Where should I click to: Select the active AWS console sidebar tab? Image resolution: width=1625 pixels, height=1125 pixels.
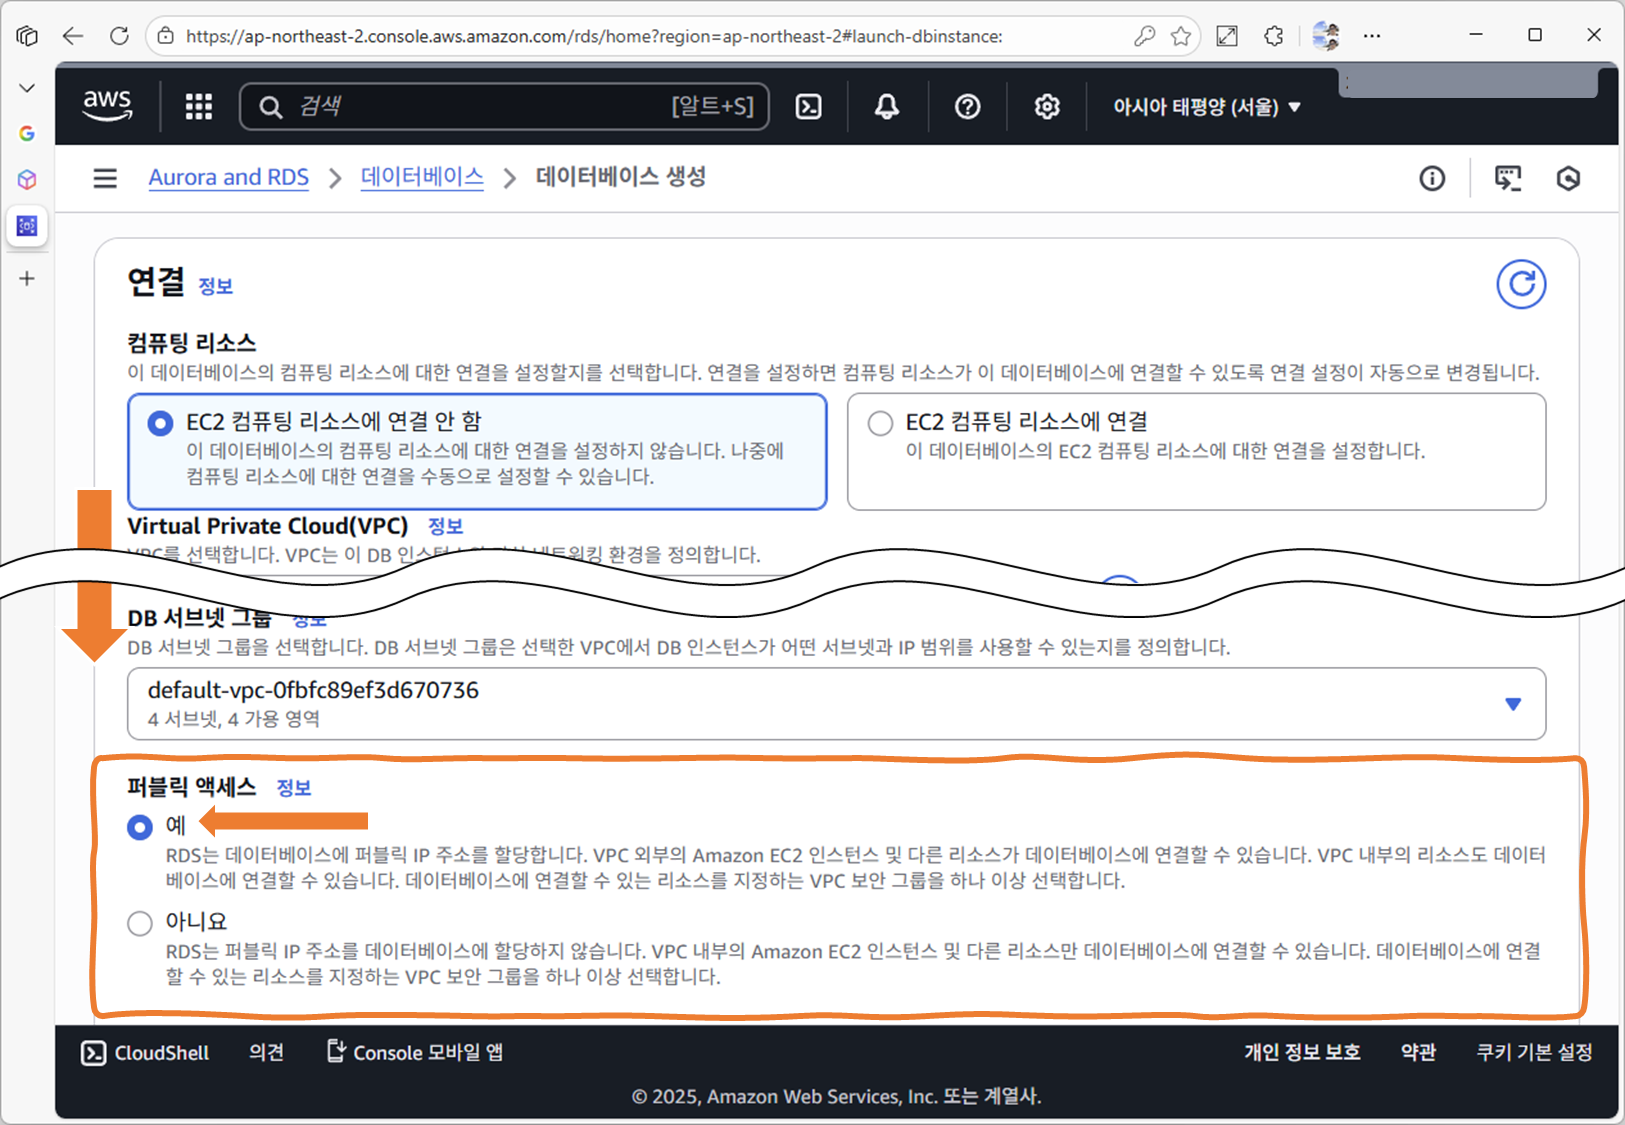(x=27, y=225)
